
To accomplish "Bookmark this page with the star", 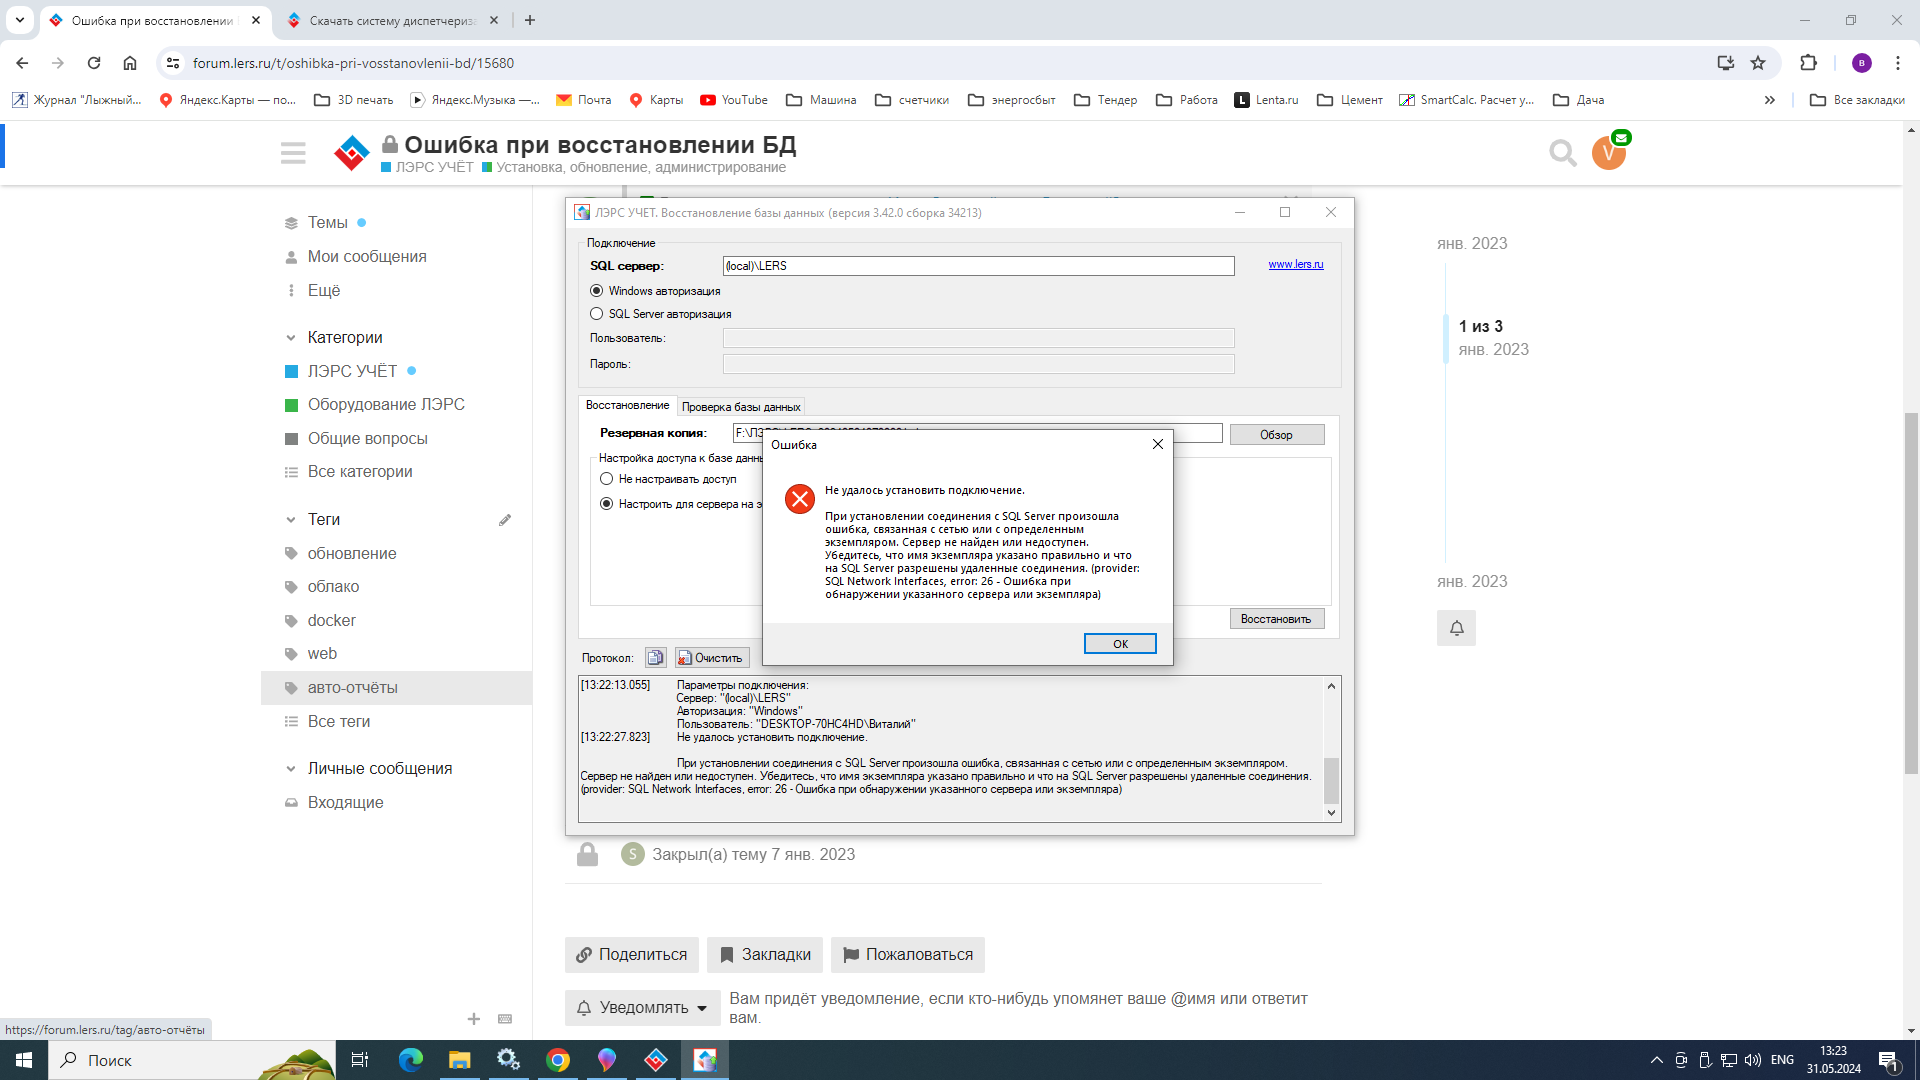I will tap(1758, 63).
